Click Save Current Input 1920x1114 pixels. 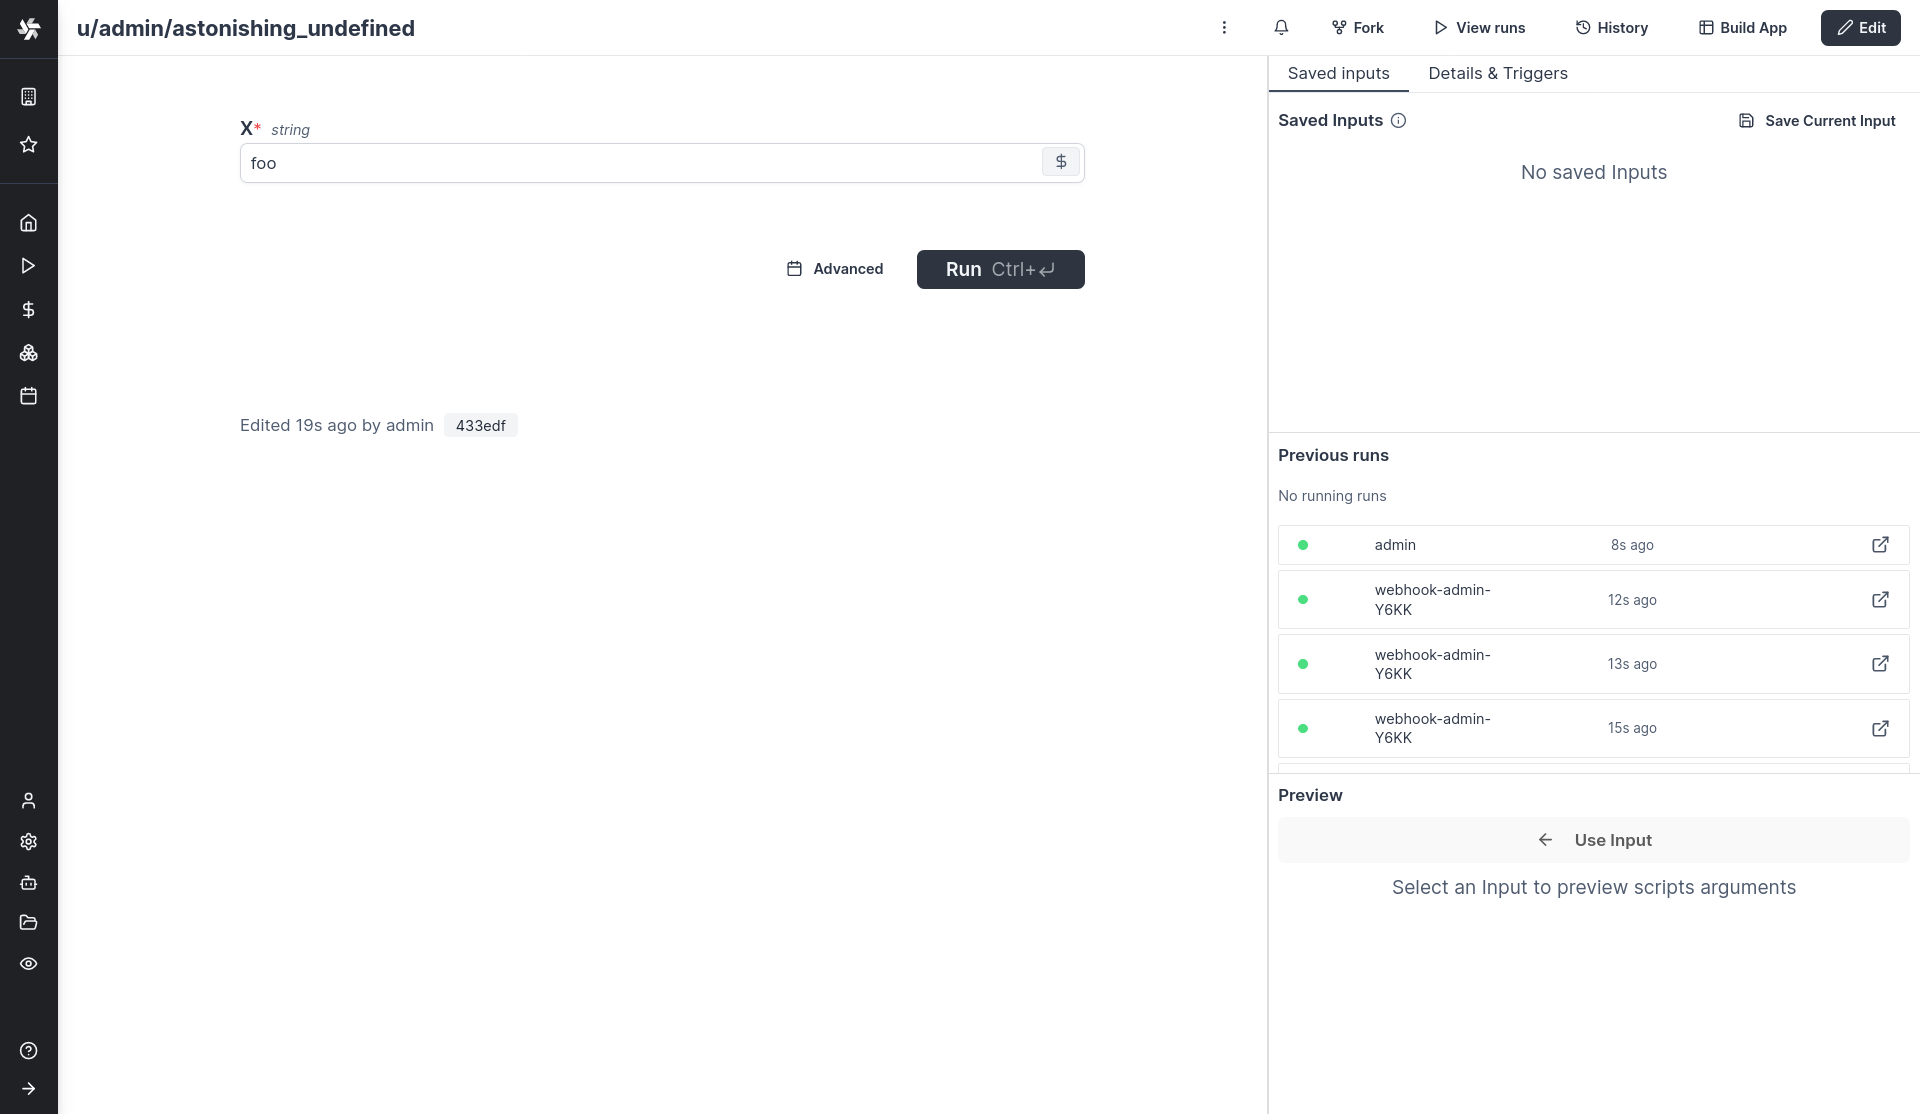pos(1817,121)
